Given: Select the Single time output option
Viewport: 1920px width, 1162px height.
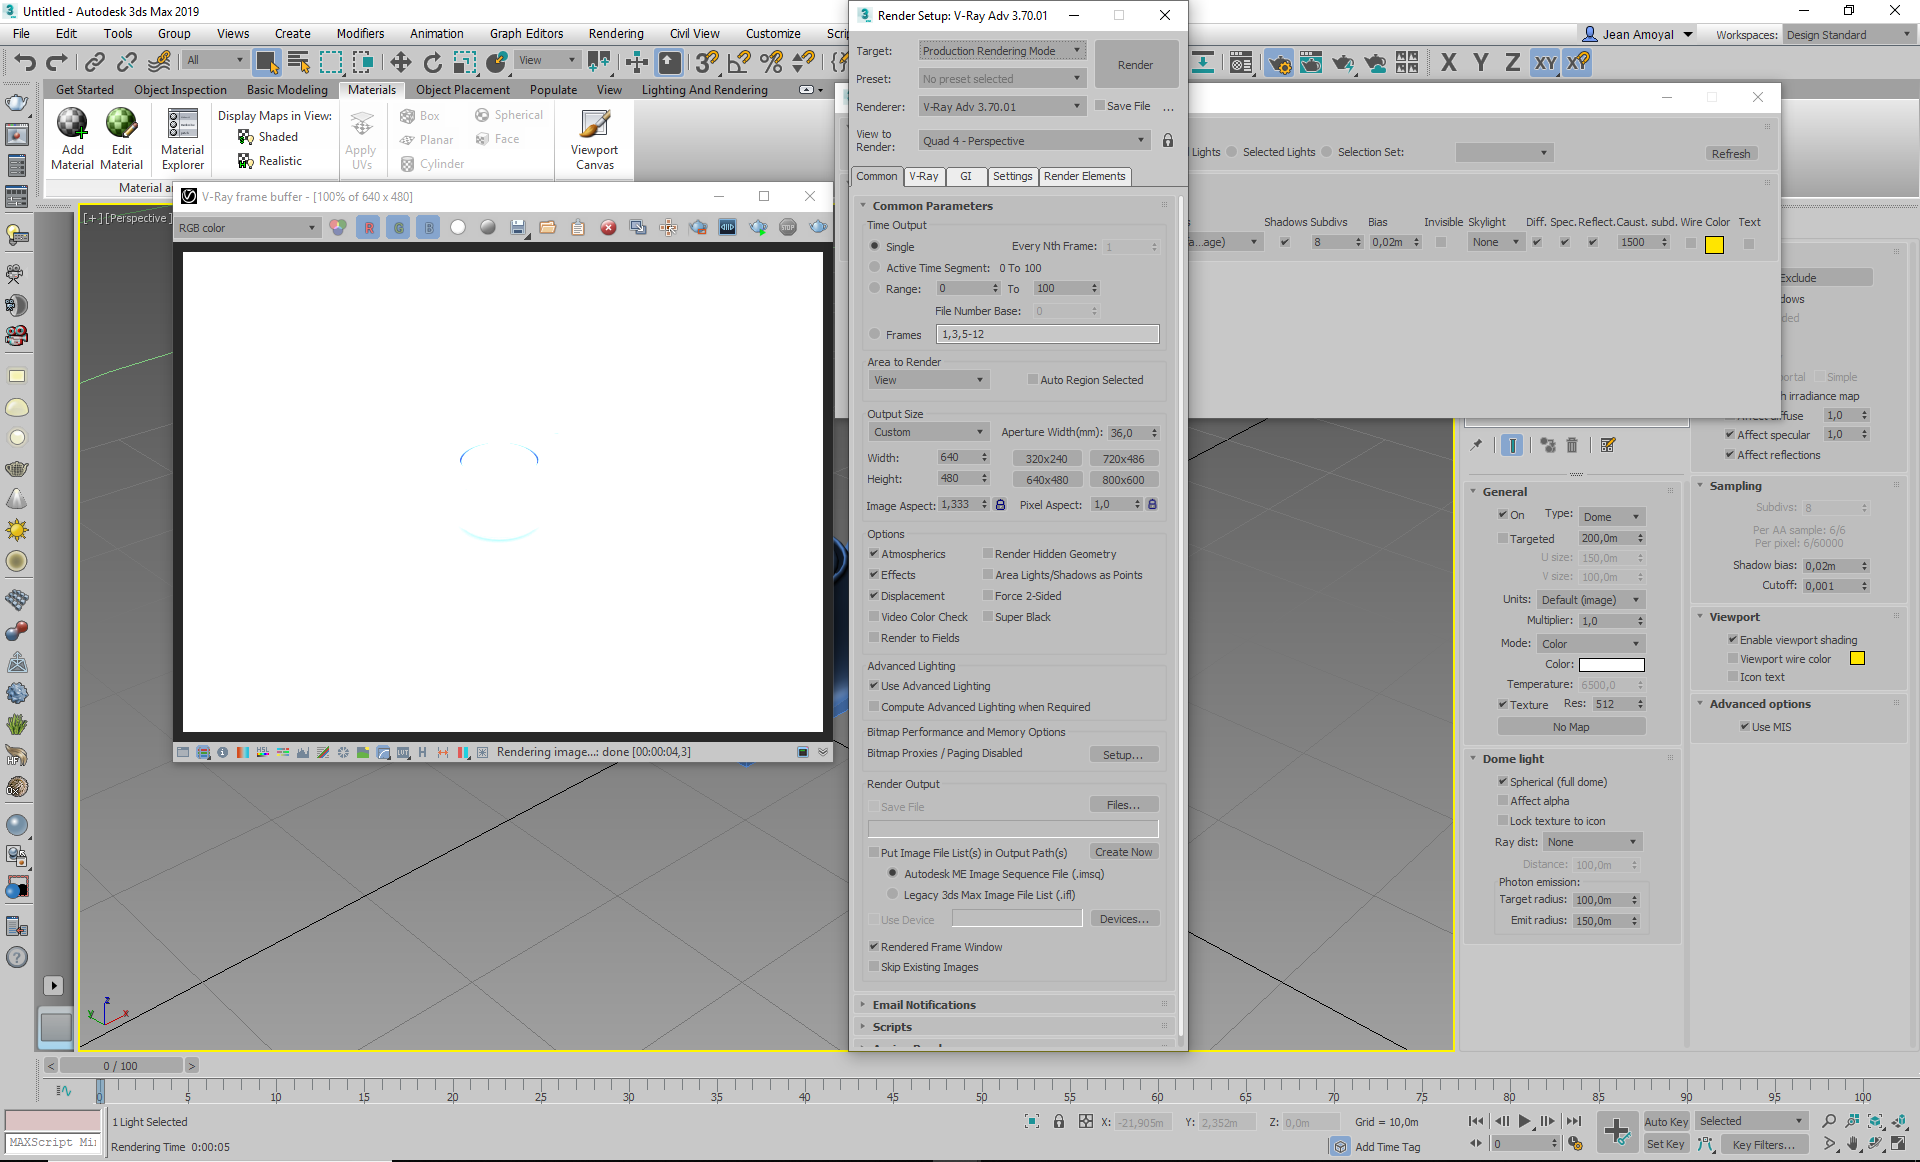Looking at the screenshot, I should (875, 246).
